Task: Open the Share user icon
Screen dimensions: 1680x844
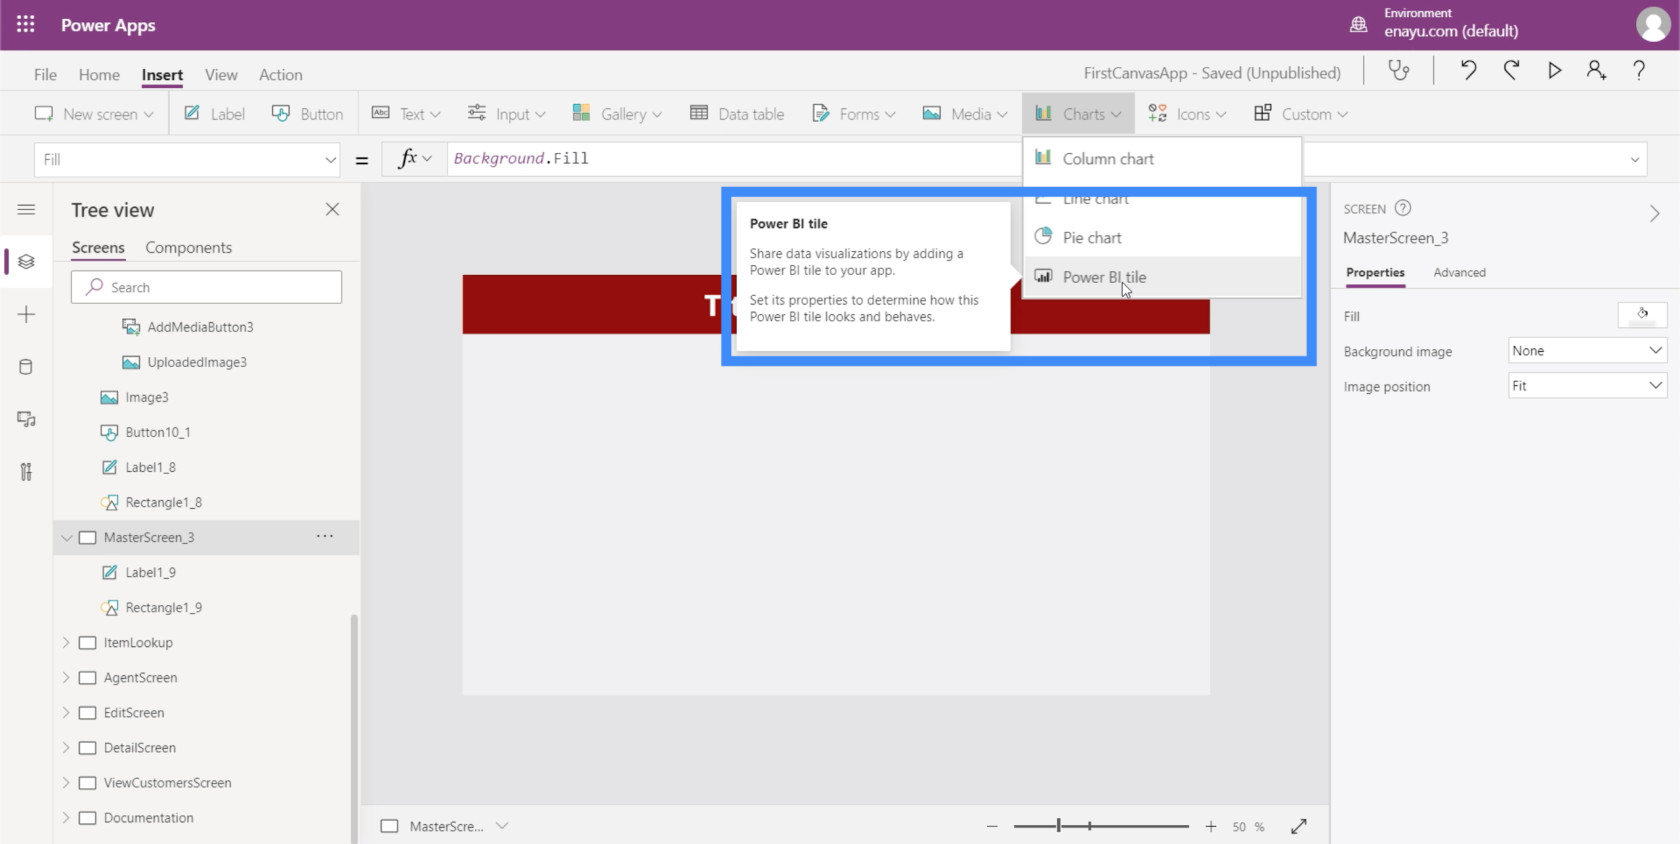Action: tap(1596, 70)
